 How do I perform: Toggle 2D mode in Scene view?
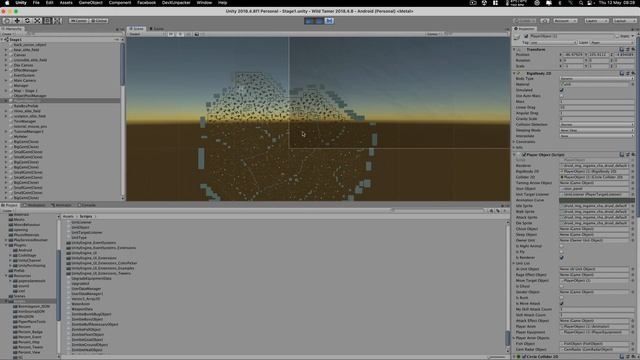pos(171,34)
